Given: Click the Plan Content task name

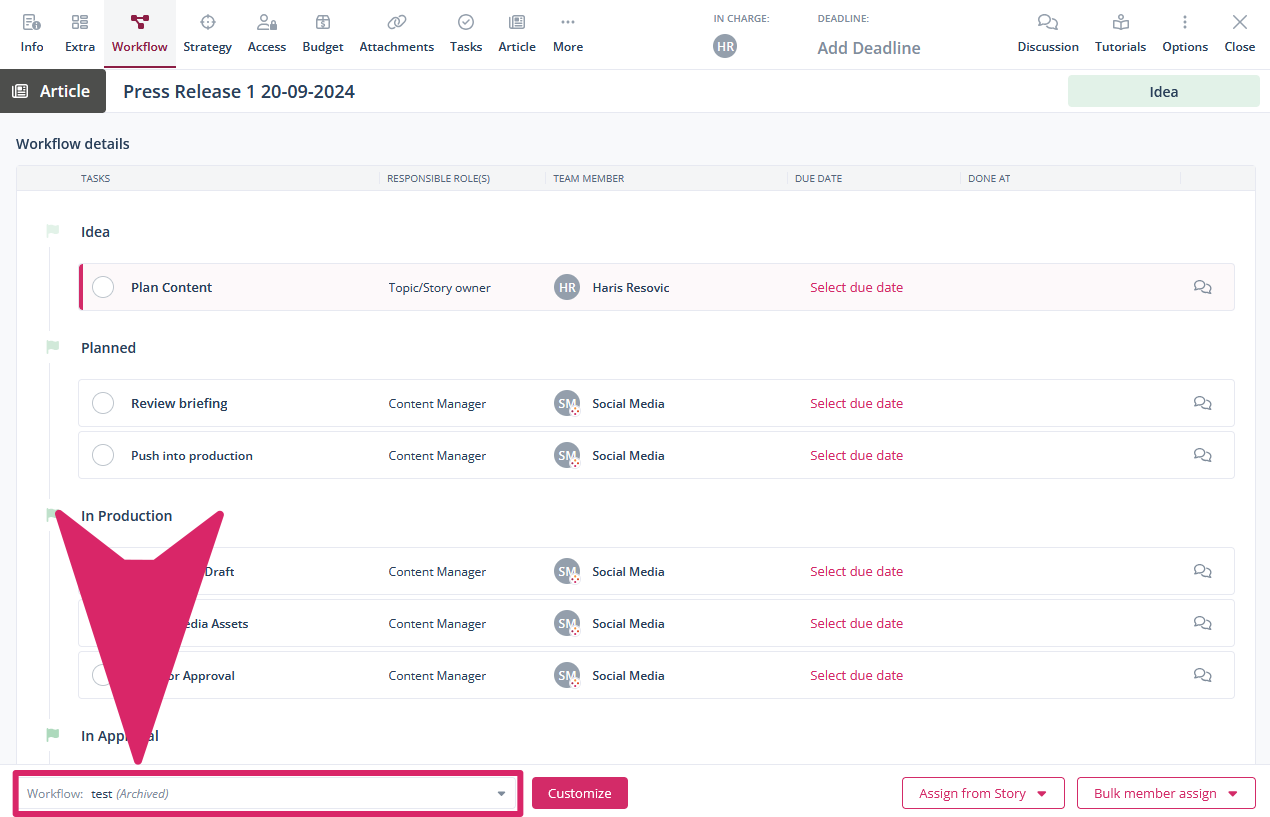Looking at the screenshot, I should (x=172, y=287).
